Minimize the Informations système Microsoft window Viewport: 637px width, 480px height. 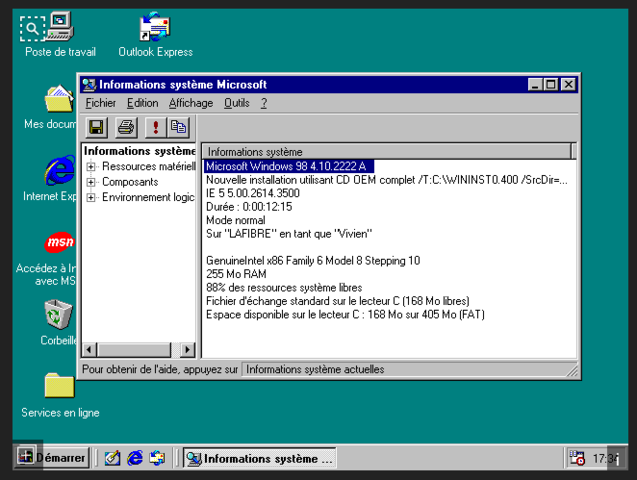[535, 84]
